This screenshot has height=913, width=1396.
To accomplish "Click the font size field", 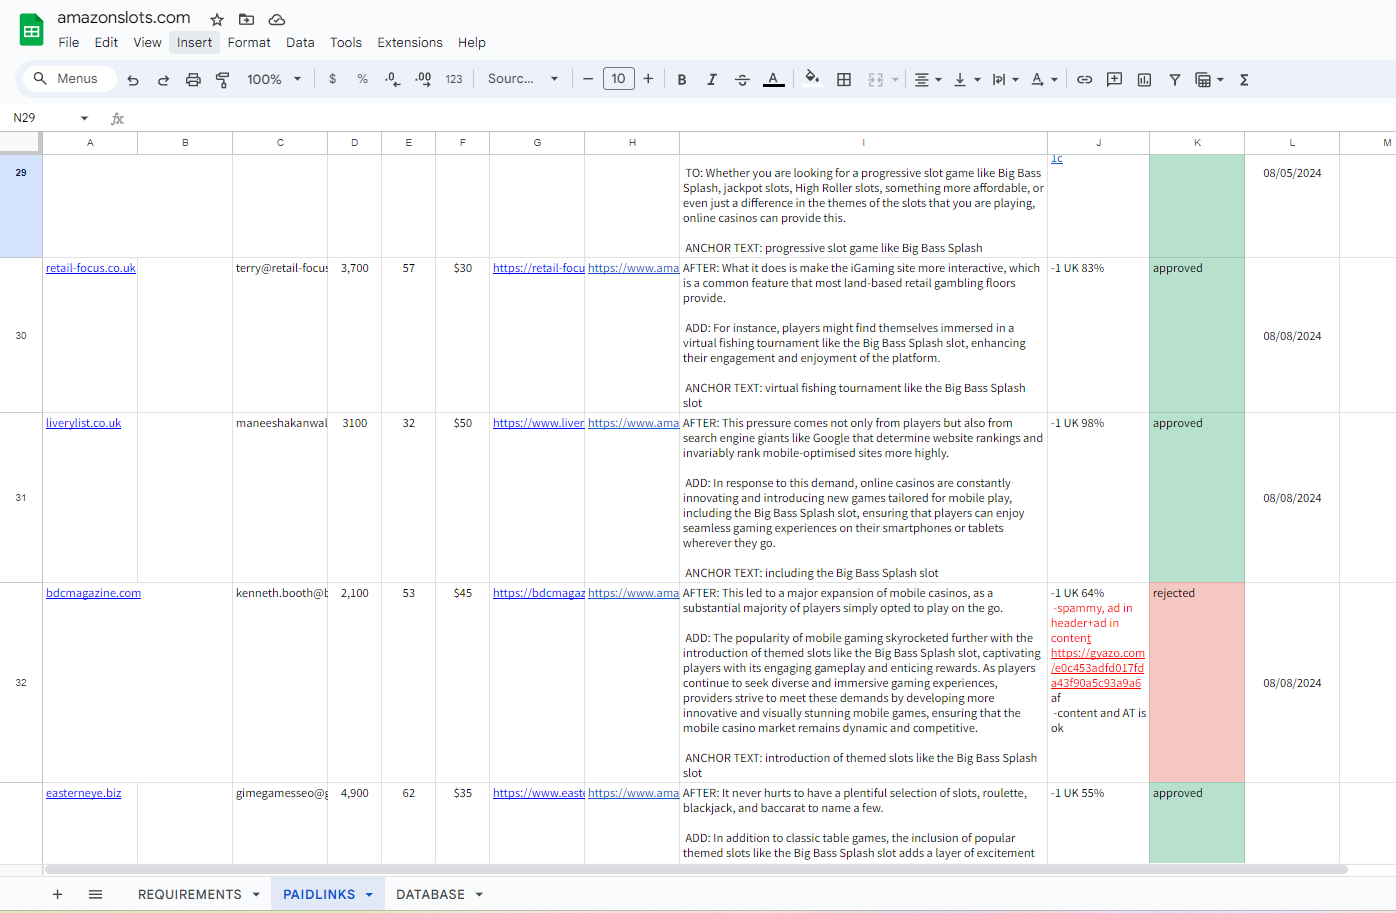I will tap(619, 79).
